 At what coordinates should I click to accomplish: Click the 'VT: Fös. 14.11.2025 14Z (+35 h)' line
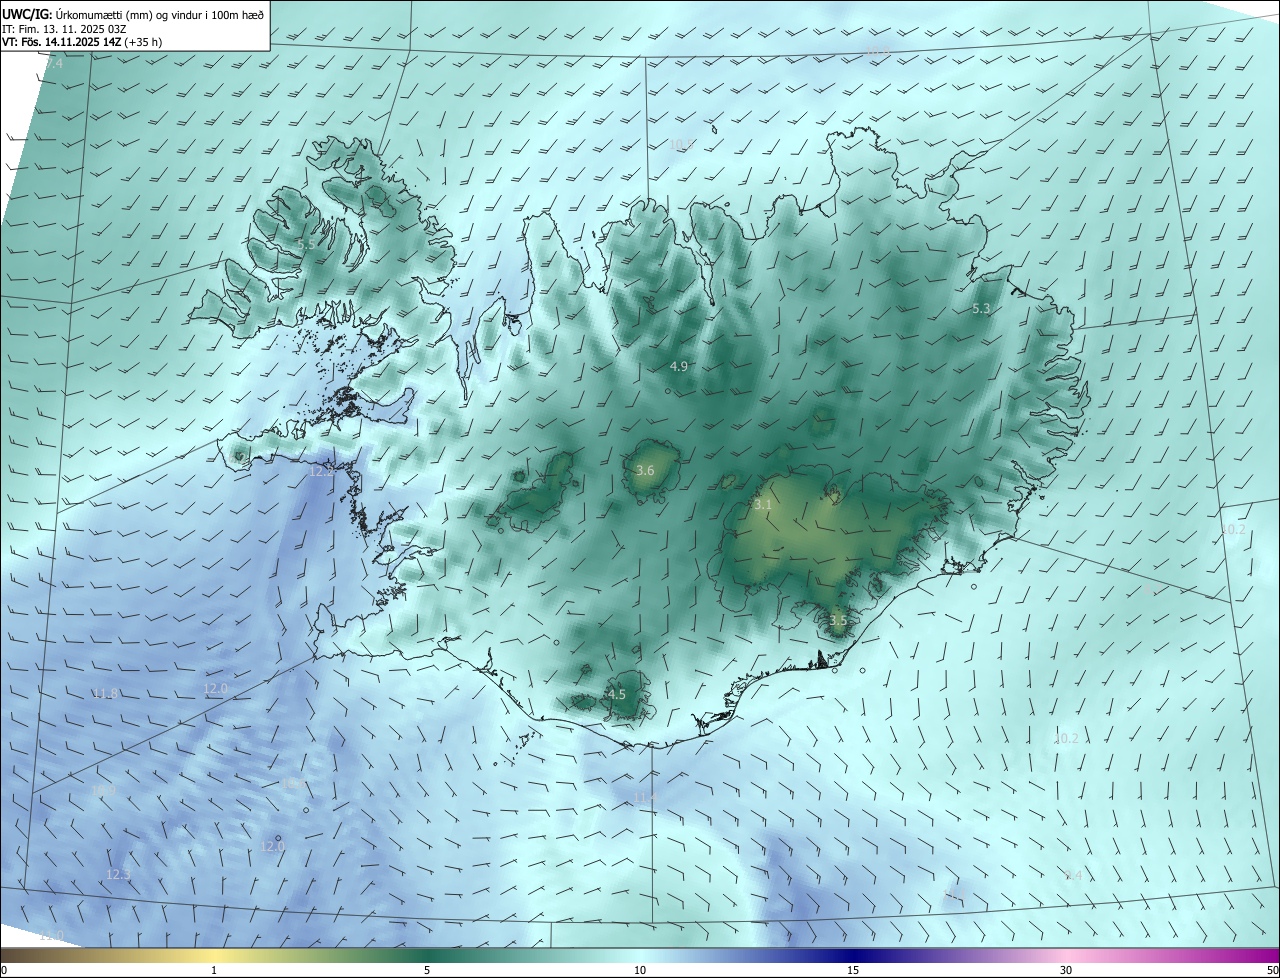tap(82, 42)
